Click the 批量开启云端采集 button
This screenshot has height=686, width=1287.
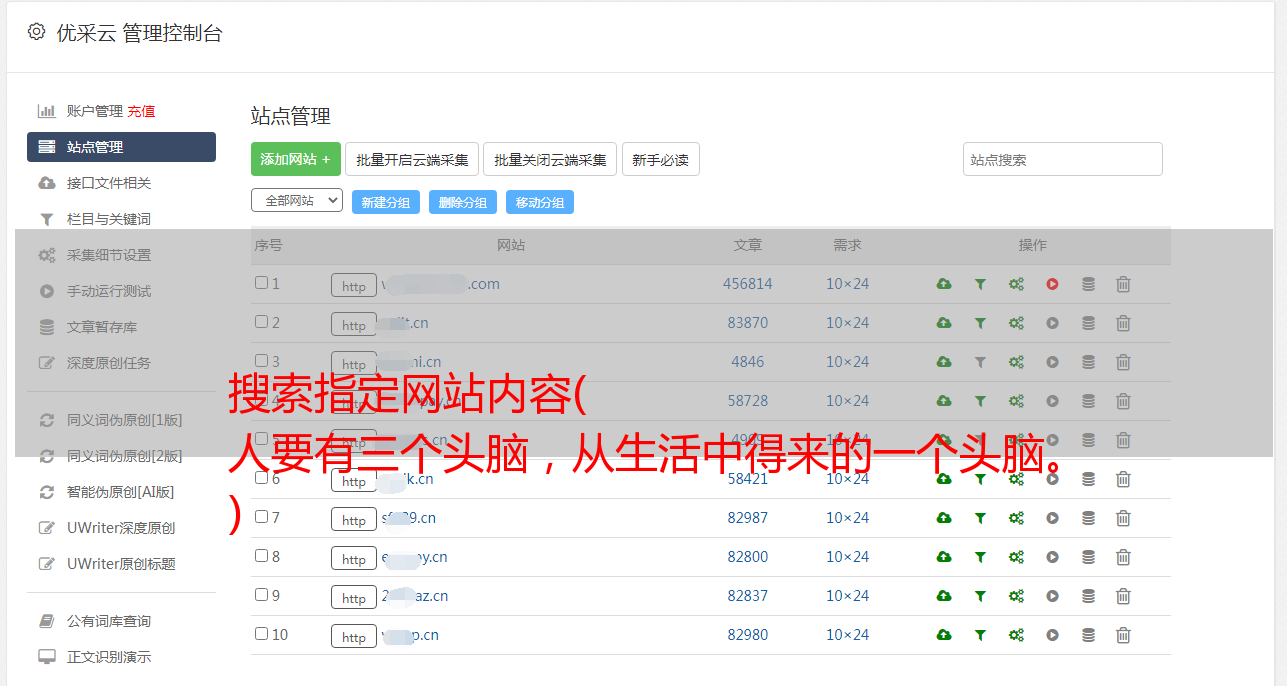pos(412,159)
